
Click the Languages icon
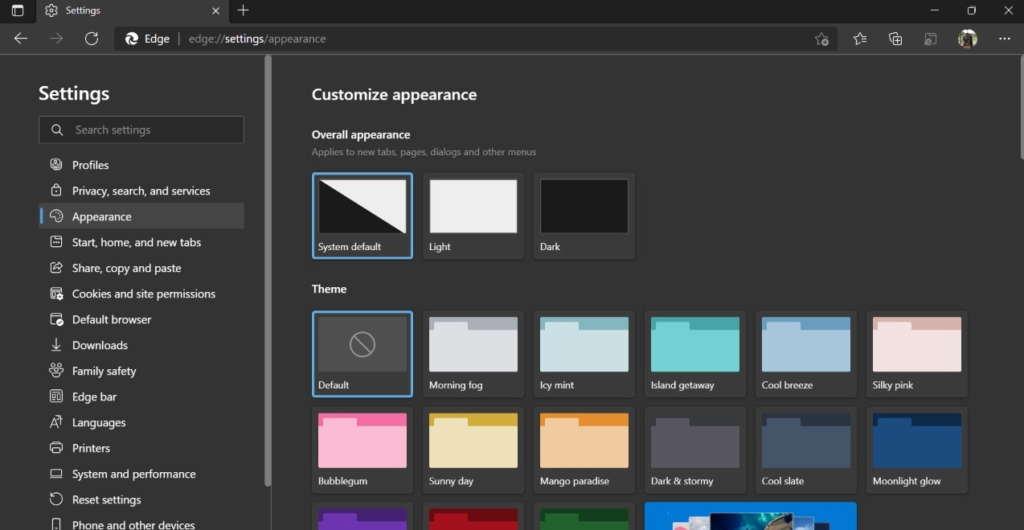(56, 422)
